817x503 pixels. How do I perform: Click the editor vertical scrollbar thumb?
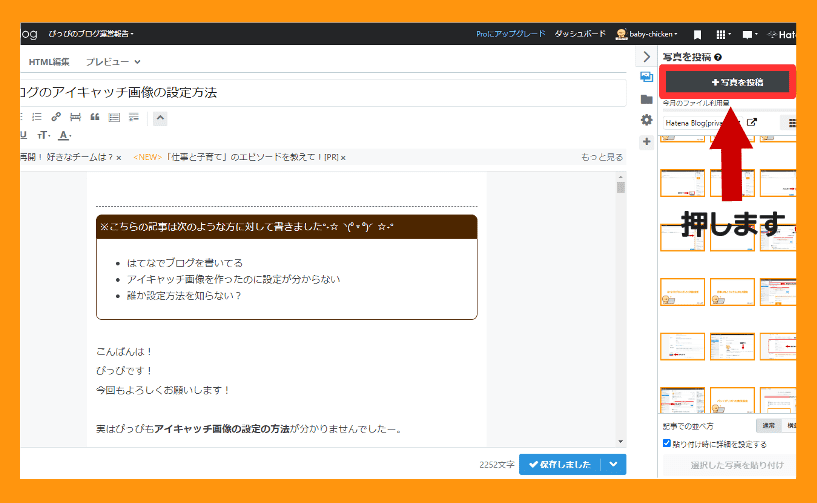pos(620,186)
